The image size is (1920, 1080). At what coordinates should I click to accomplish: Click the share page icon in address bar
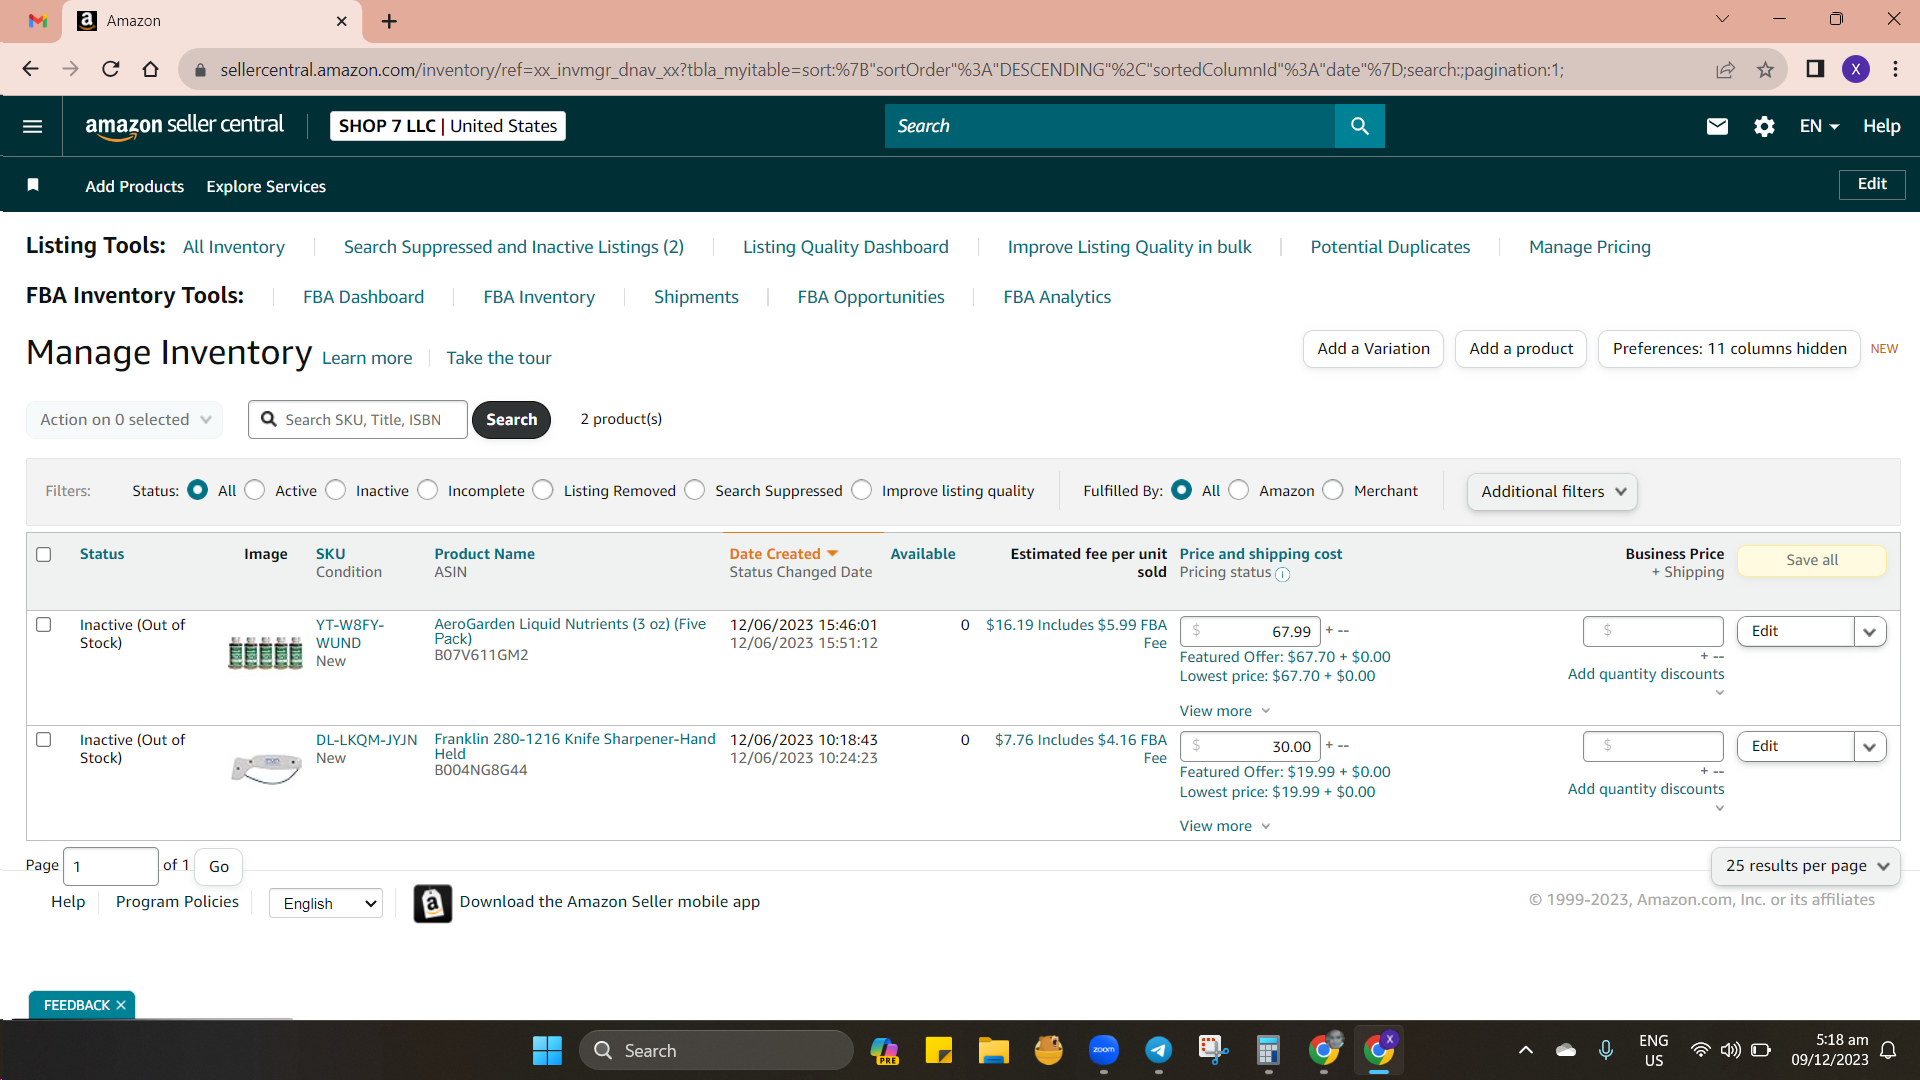[x=1725, y=69]
